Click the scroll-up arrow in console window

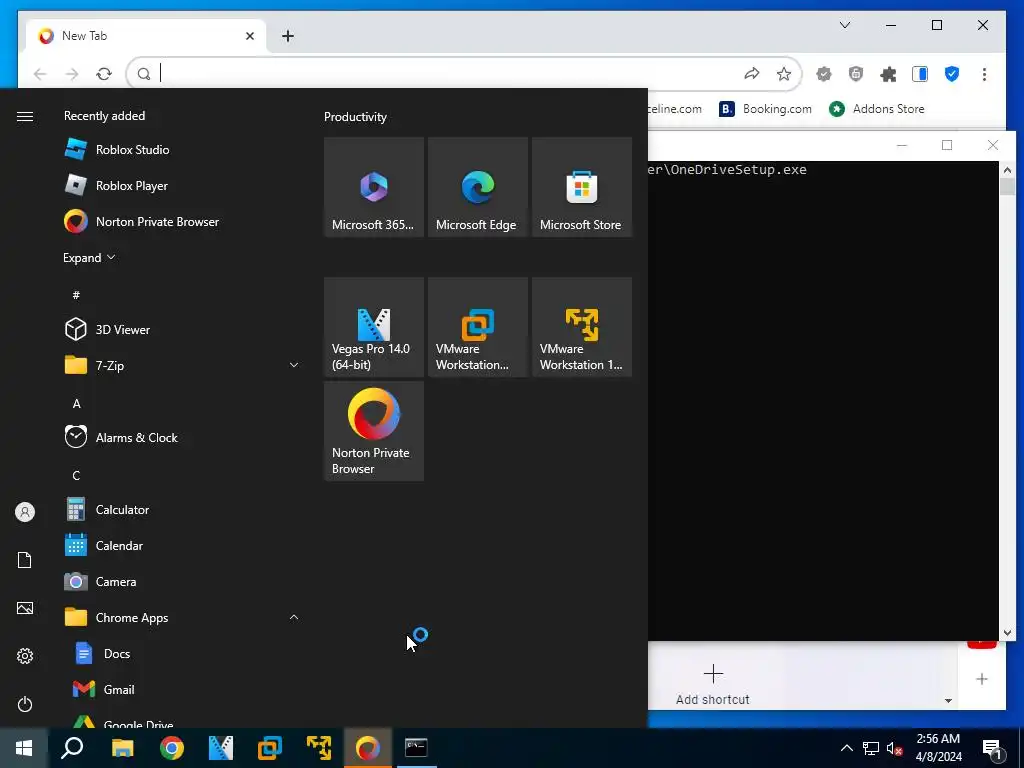click(x=1007, y=170)
